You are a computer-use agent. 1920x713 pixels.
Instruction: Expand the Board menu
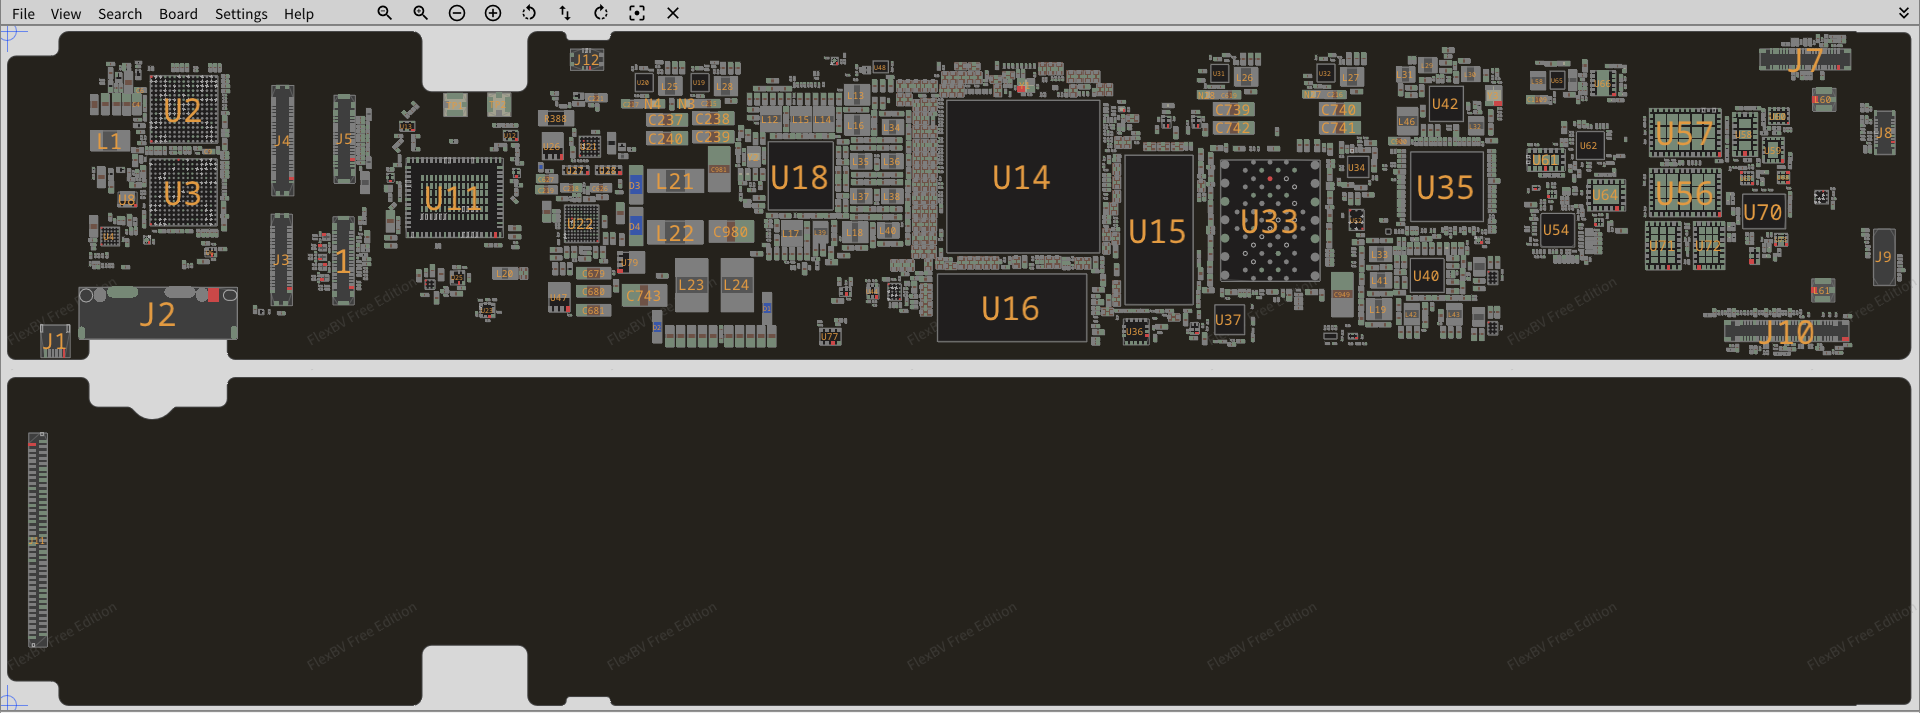(178, 14)
